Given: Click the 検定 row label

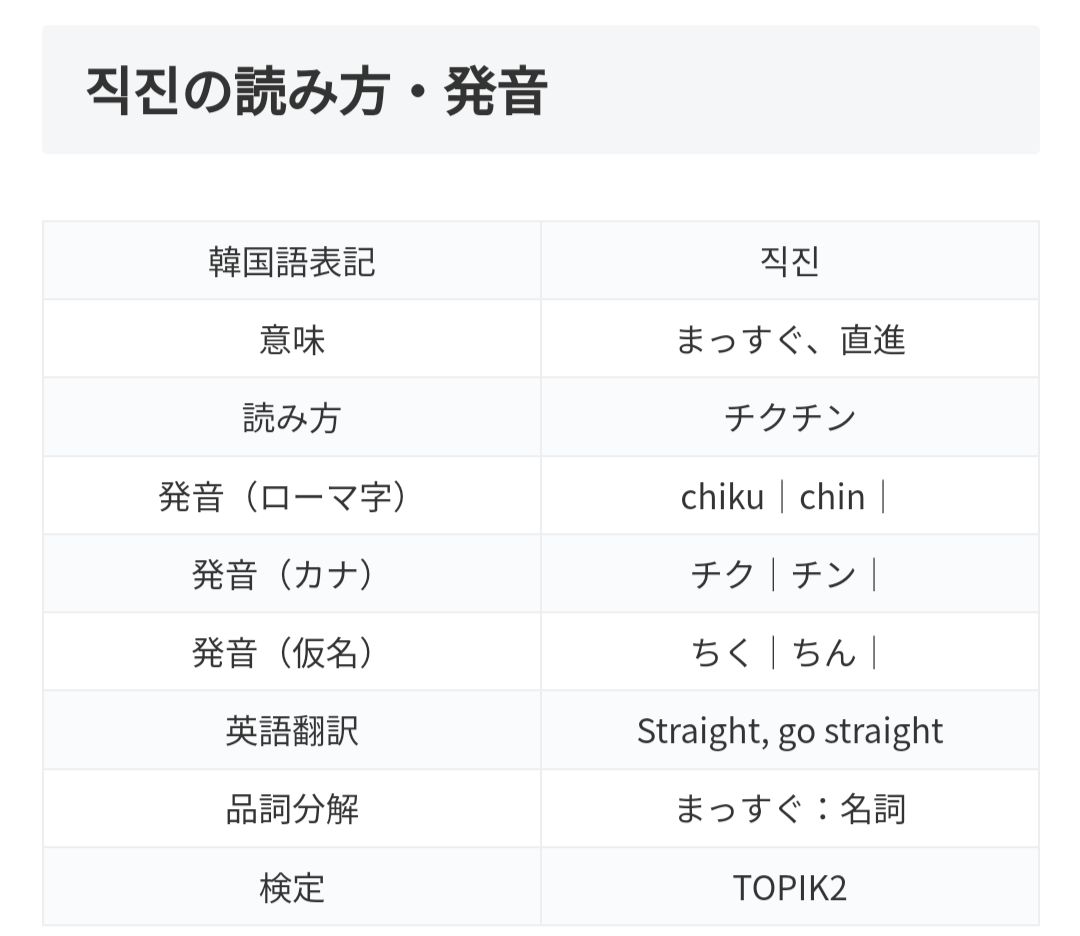Looking at the screenshot, I should coord(292,887).
